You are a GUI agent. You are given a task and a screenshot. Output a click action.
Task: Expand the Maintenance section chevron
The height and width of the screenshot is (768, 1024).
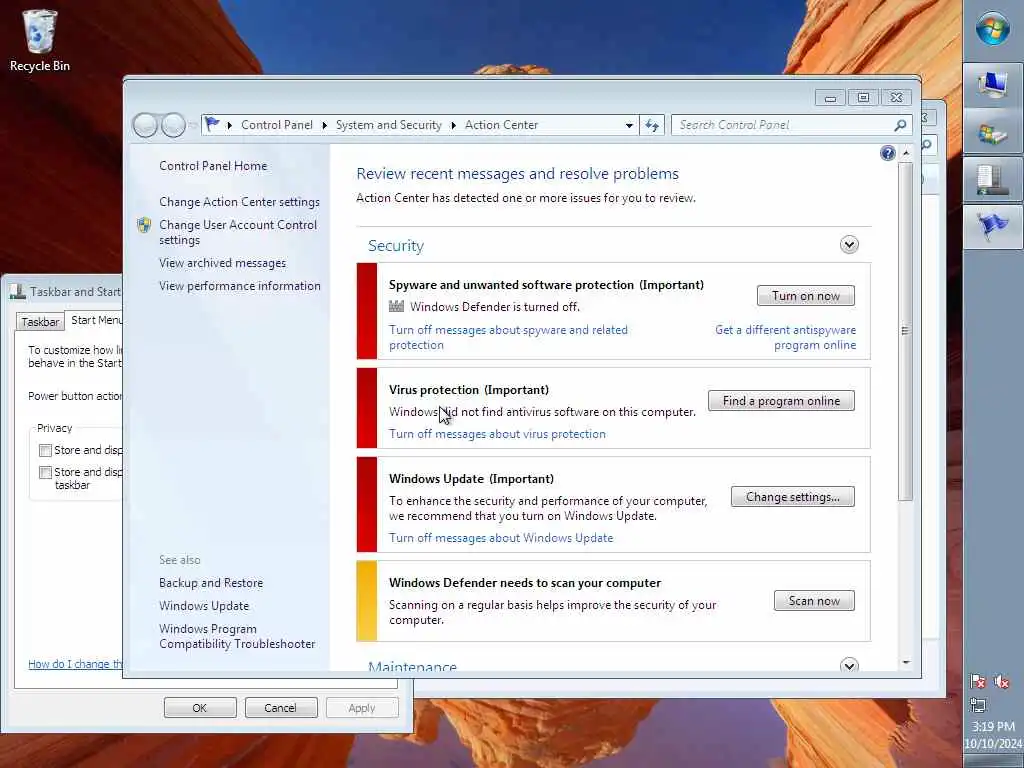click(x=849, y=665)
